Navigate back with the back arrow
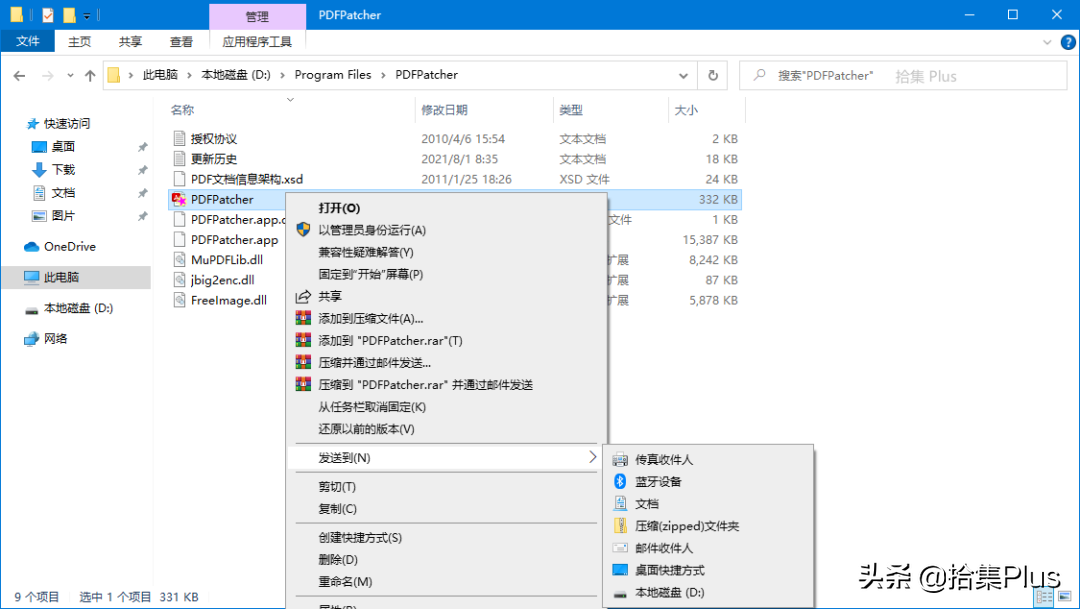Image resolution: width=1080 pixels, height=609 pixels. coord(19,76)
